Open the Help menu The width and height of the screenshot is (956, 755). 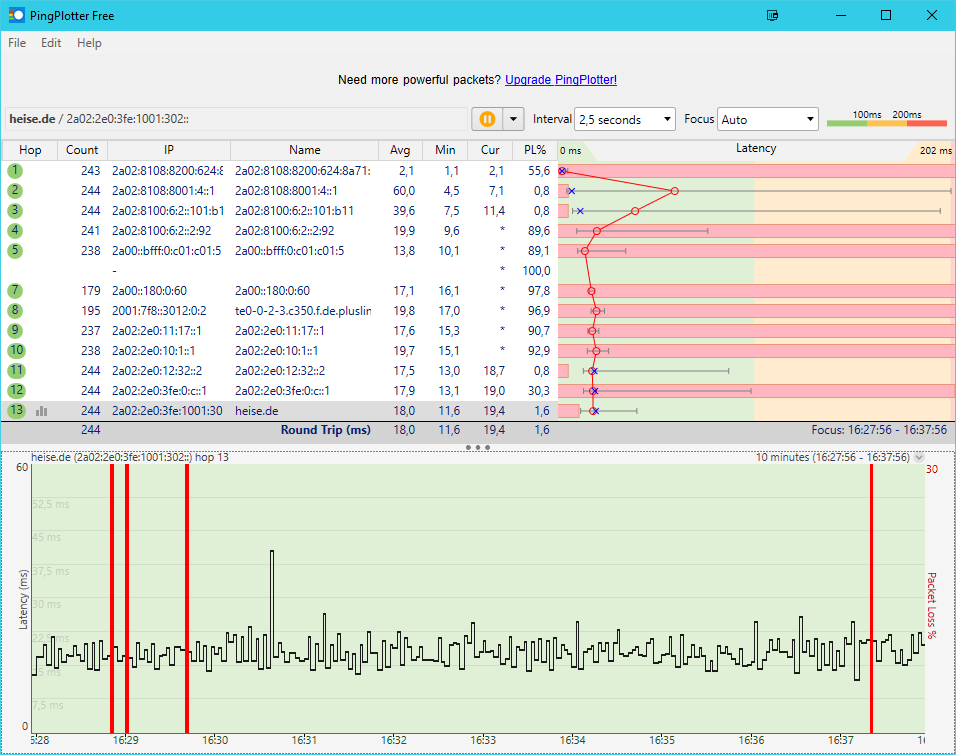[x=89, y=43]
